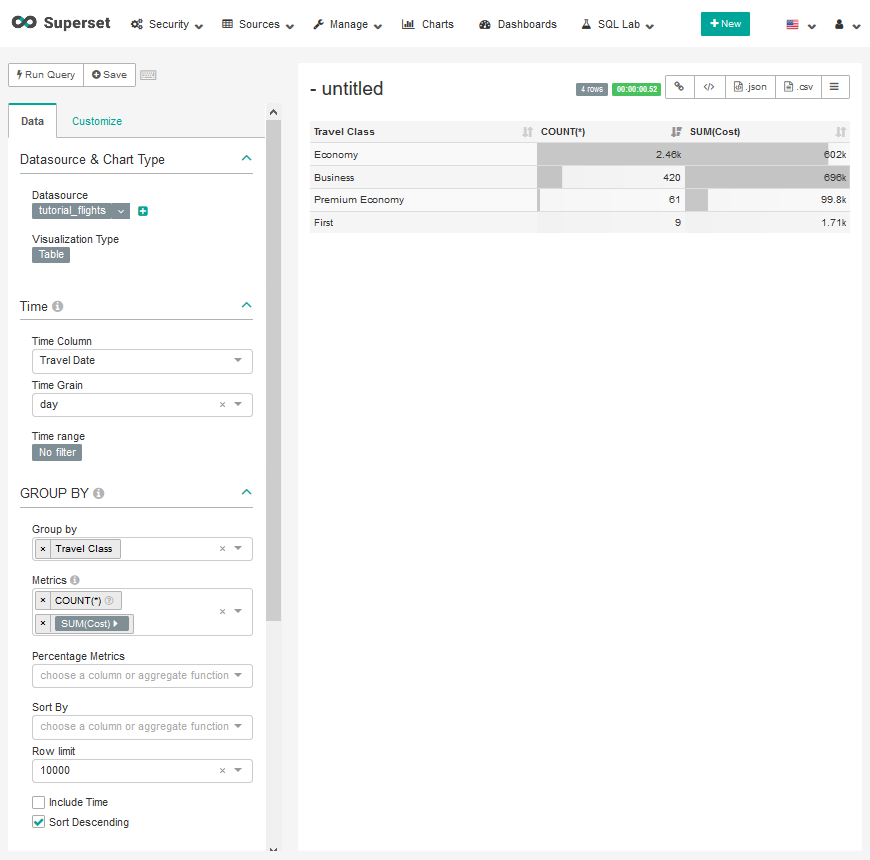Switch to the Customize tab
The height and width of the screenshot is (860, 870).
click(97, 121)
